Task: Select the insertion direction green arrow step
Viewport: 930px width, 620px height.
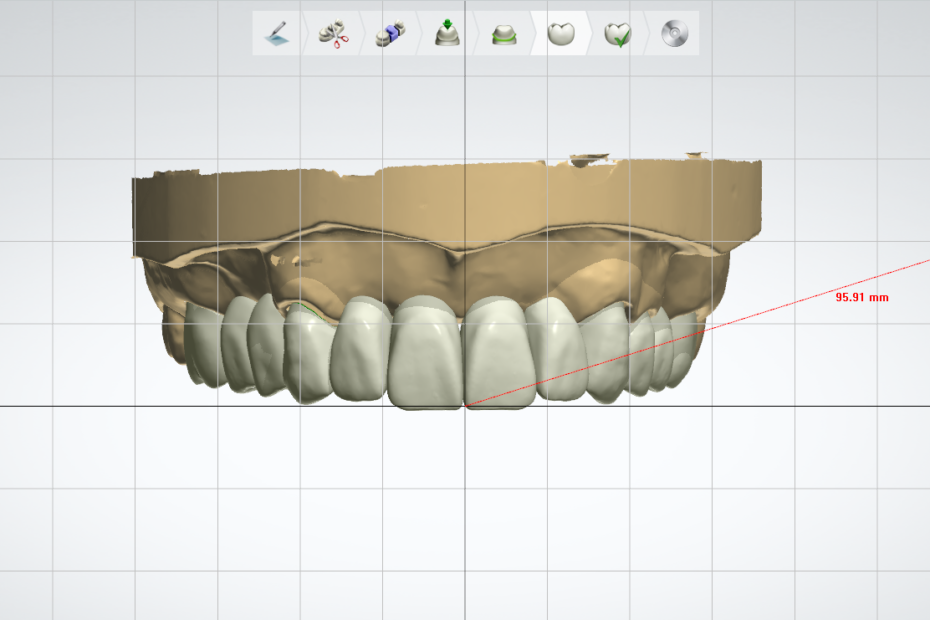Action: click(x=447, y=33)
